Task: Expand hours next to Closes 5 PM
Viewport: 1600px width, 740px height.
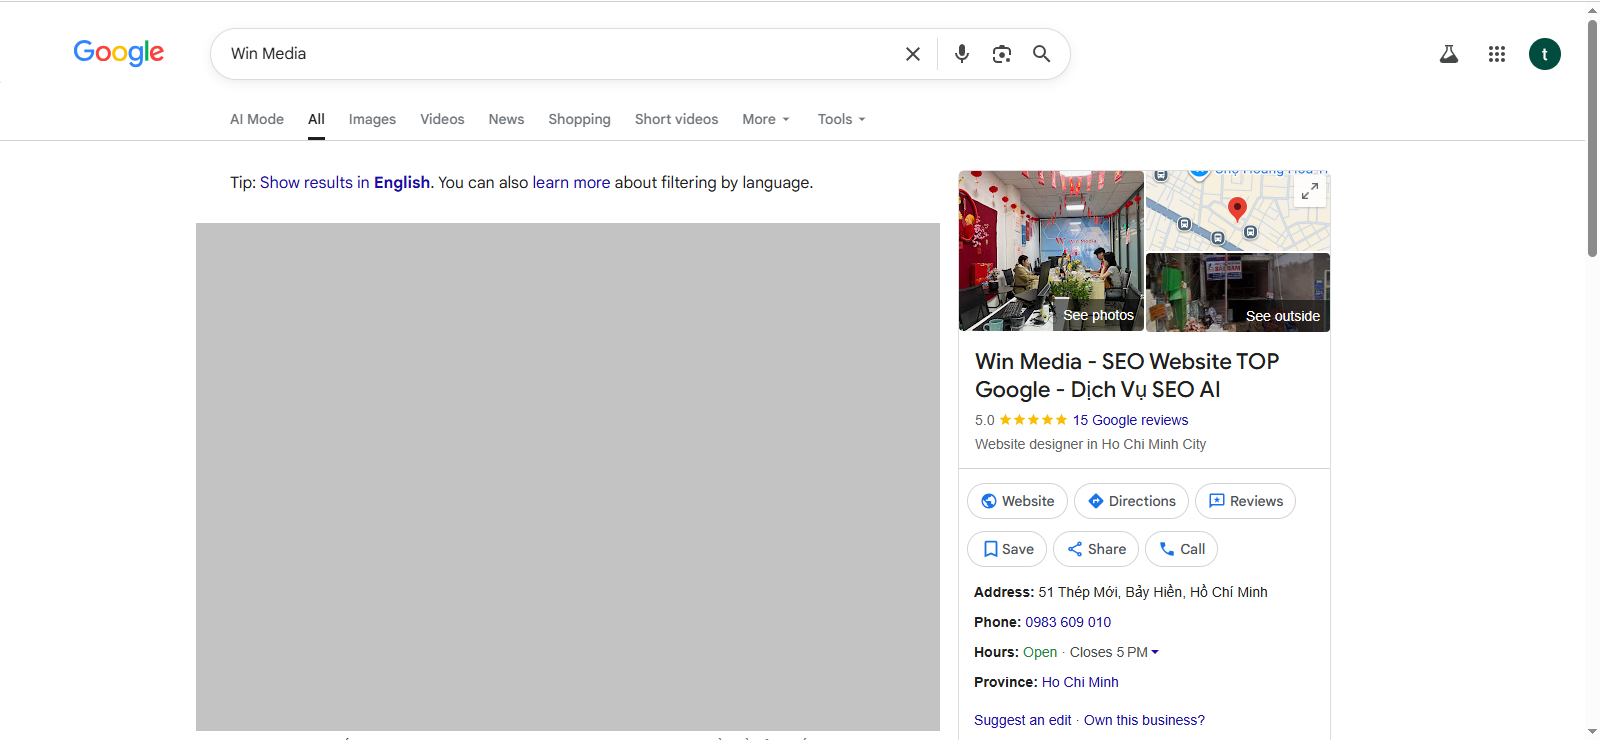Action: [x=1155, y=652]
